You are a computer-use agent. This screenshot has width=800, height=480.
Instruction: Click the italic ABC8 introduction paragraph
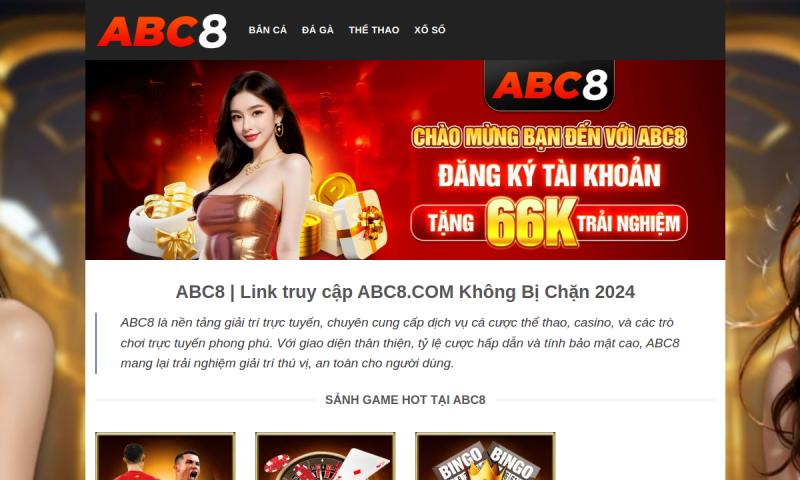[400, 343]
